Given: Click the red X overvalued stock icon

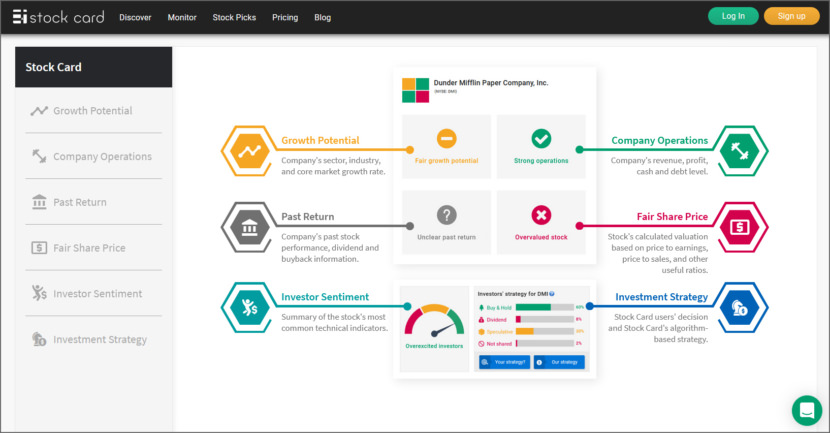Looking at the screenshot, I should (541, 215).
